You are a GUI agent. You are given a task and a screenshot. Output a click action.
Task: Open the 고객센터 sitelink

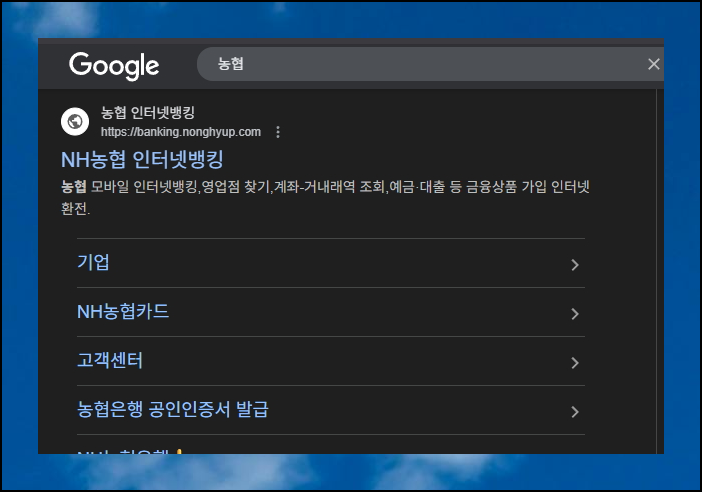point(110,360)
